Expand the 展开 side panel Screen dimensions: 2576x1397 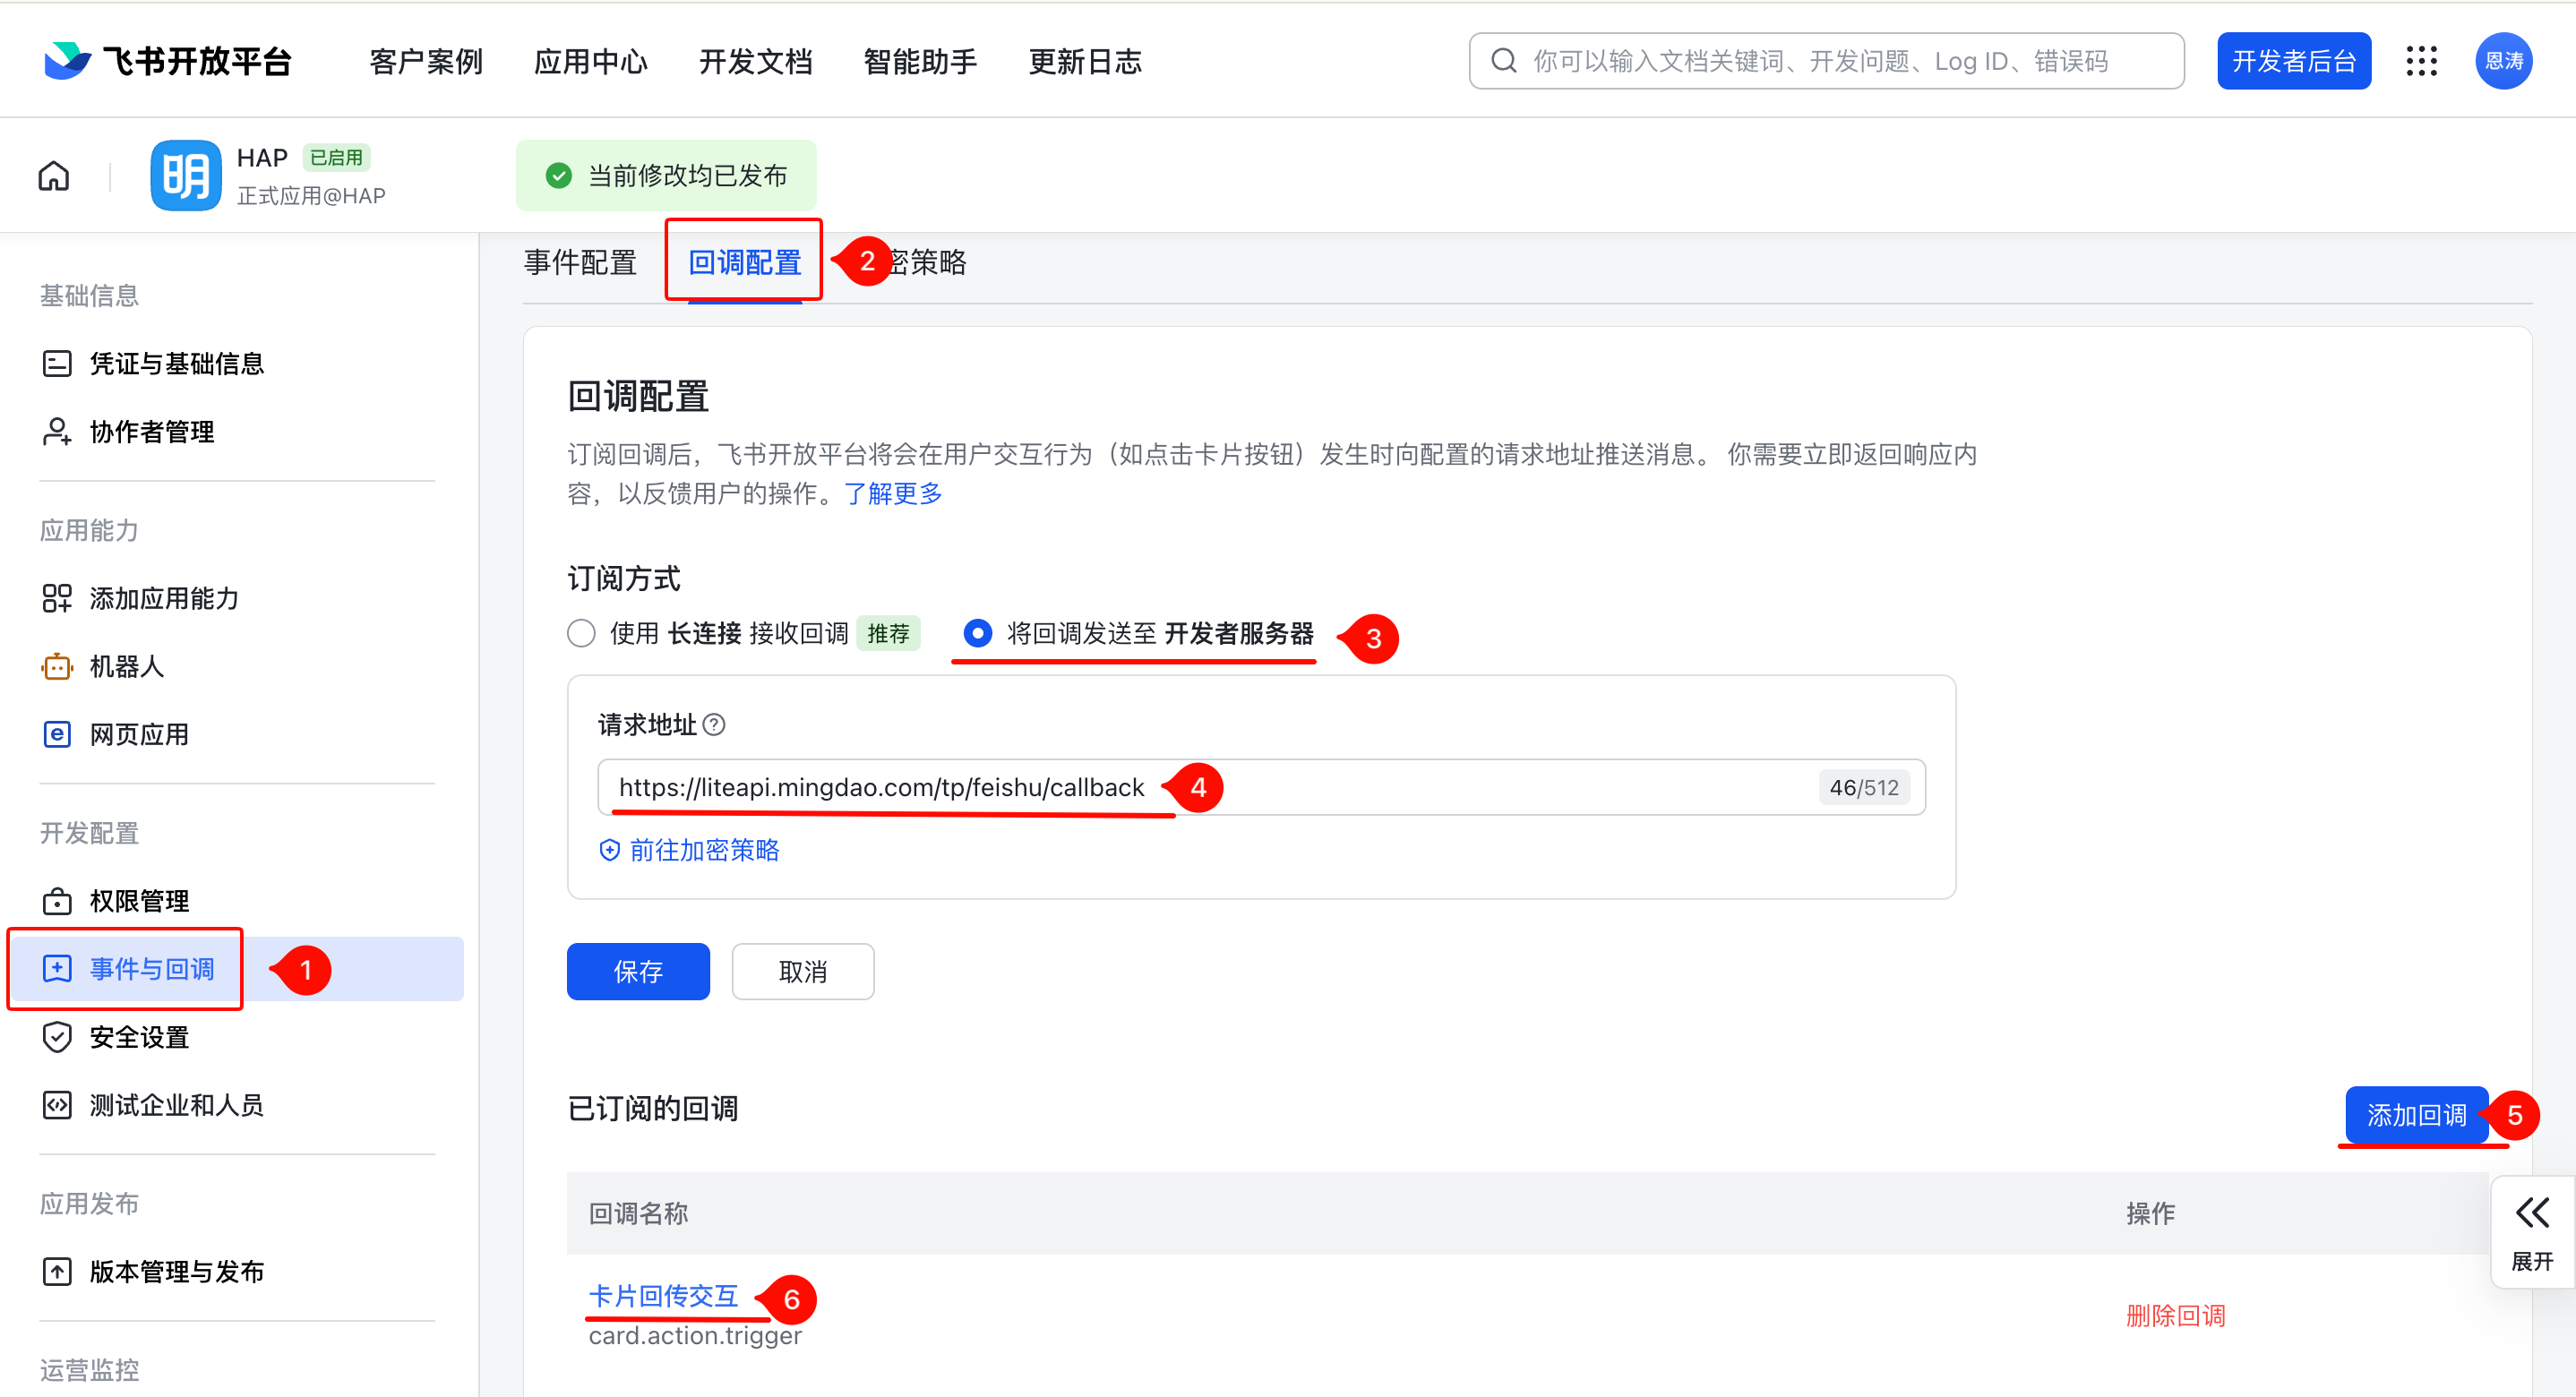(2532, 1233)
